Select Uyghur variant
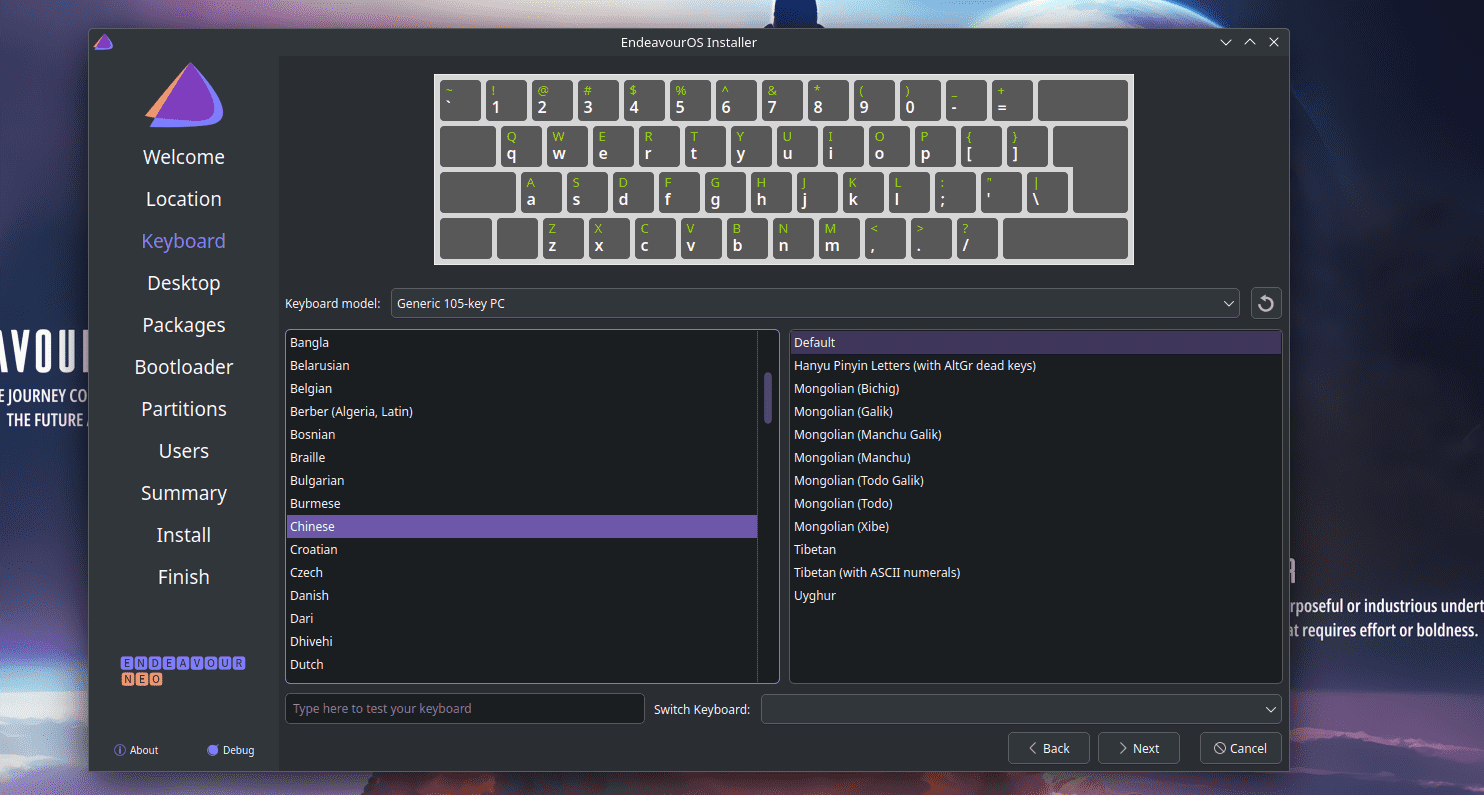The image size is (1484, 795). pyautogui.click(x=1036, y=596)
